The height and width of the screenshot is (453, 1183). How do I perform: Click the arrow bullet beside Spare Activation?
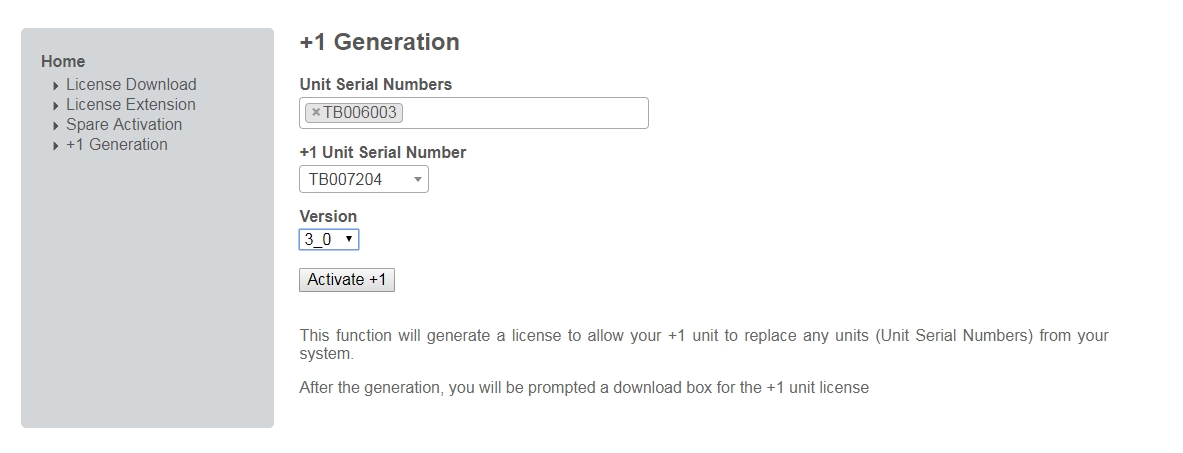56,126
